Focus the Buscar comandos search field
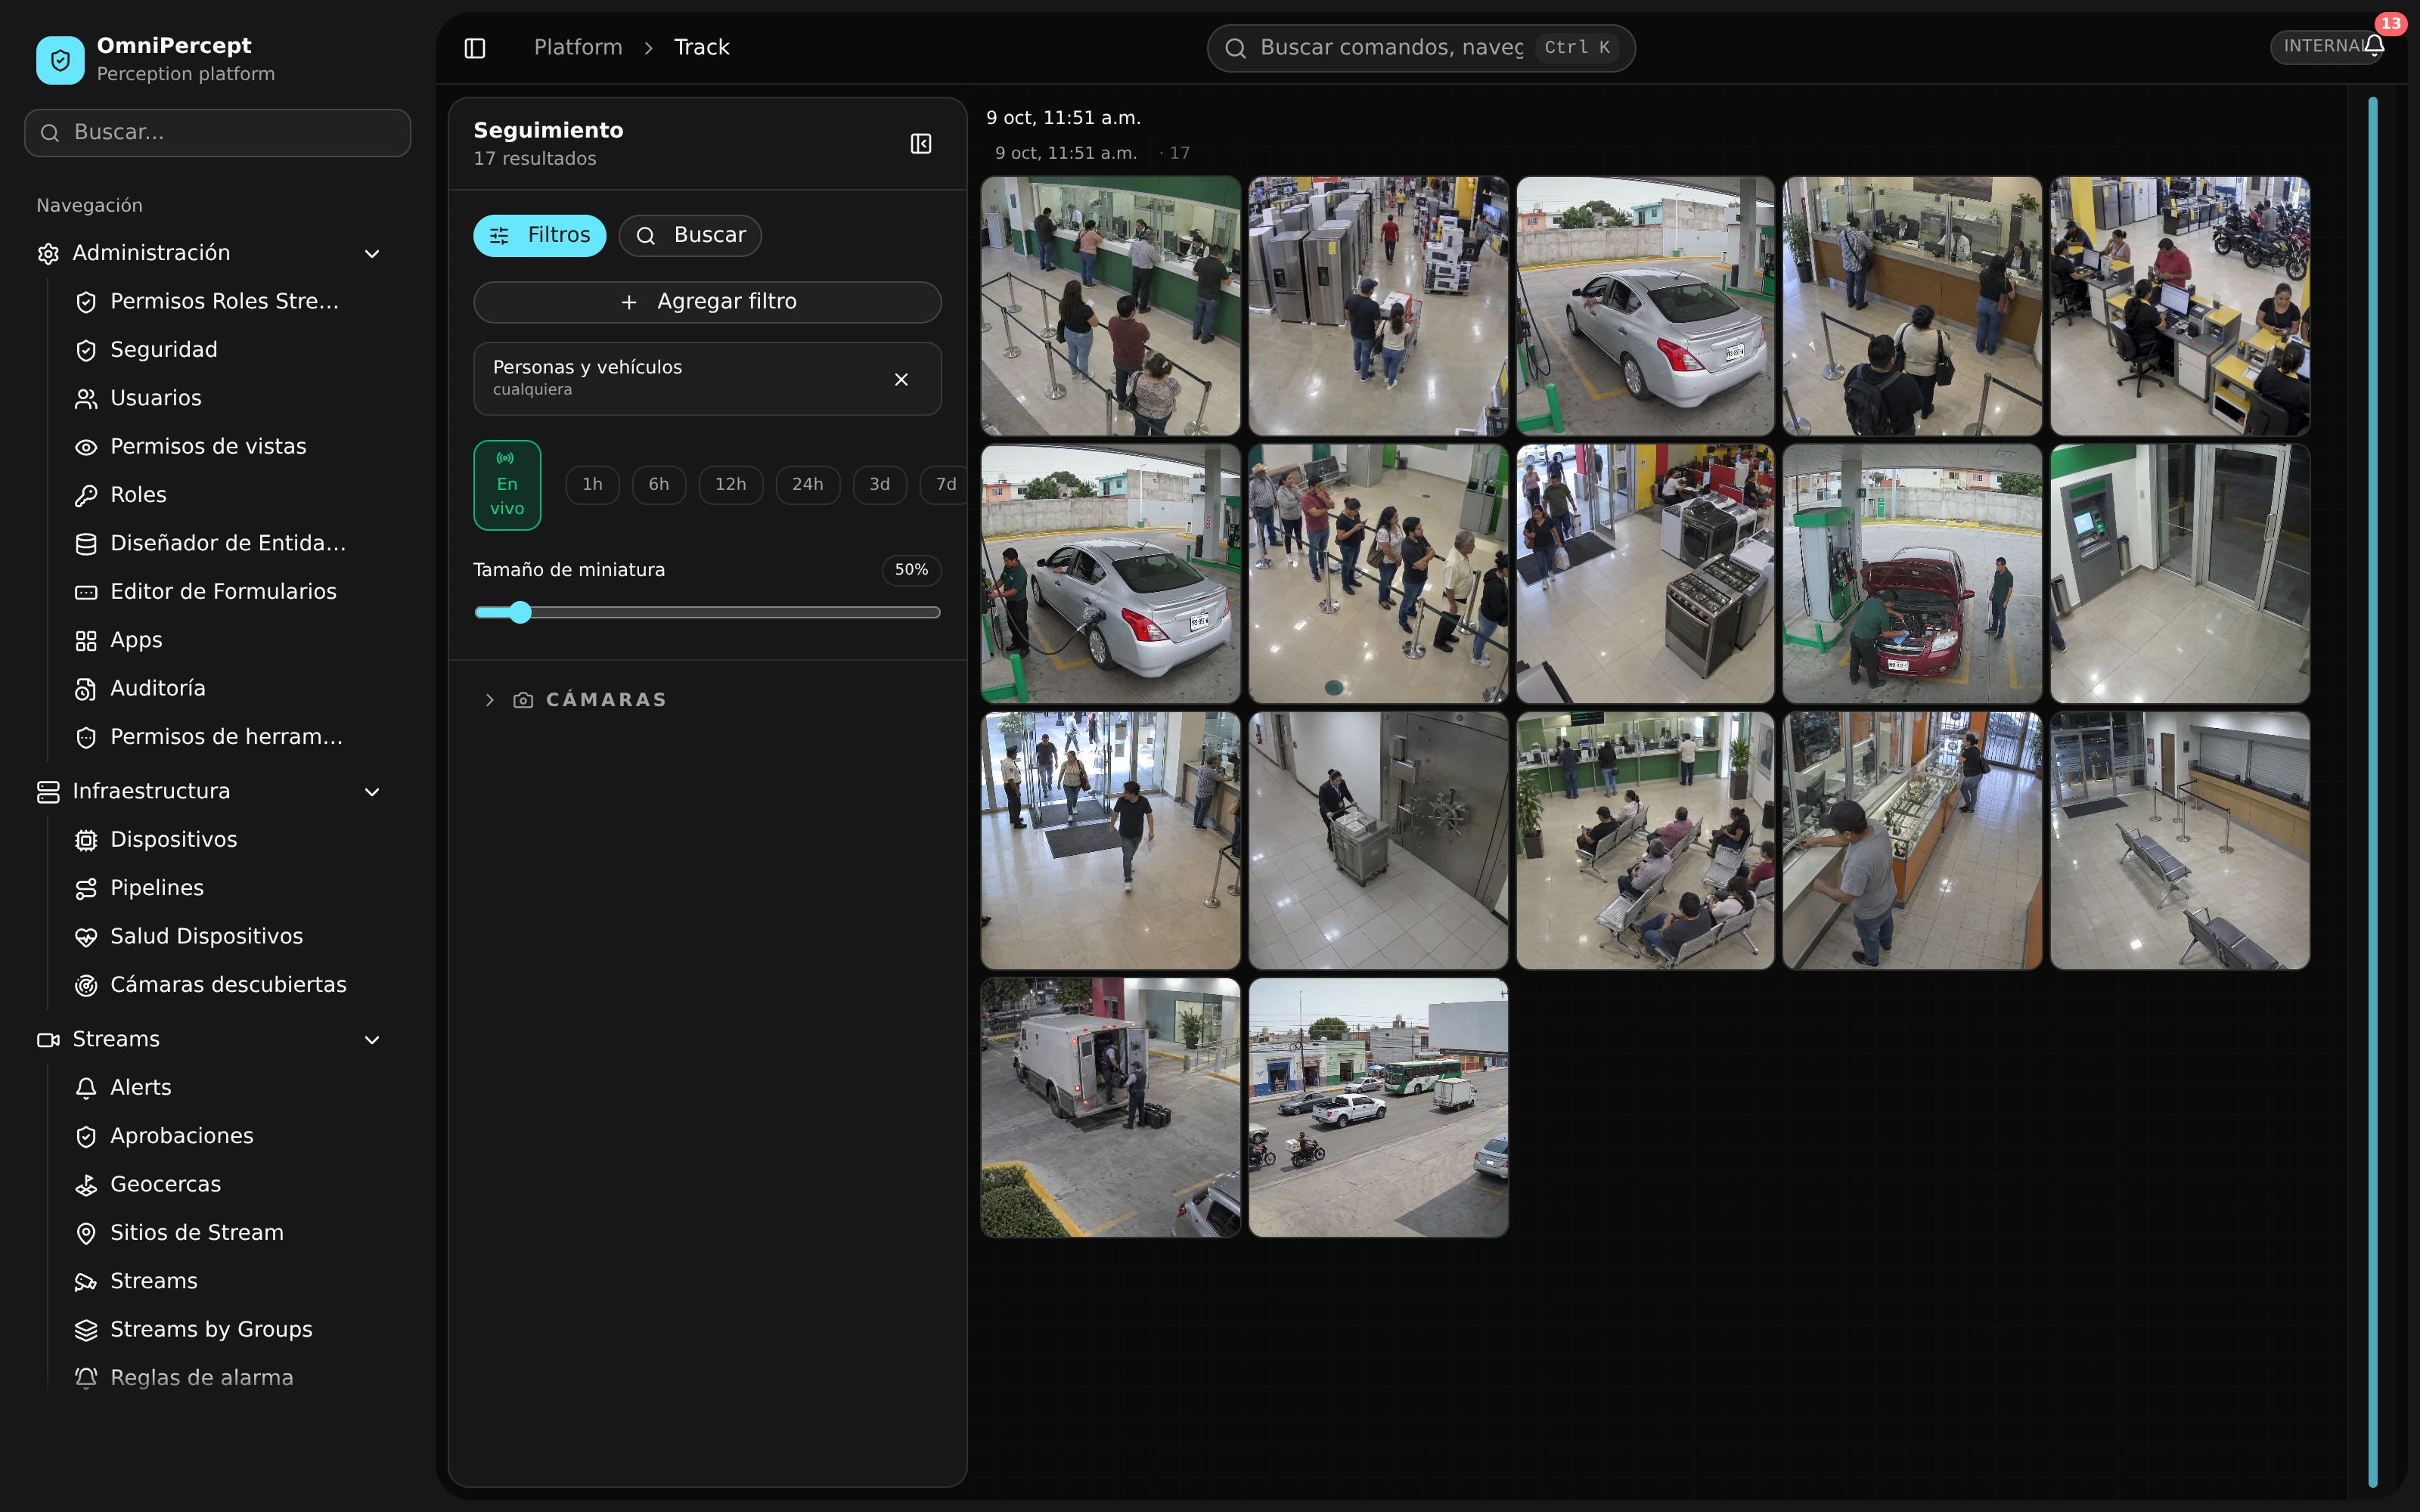This screenshot has height=1512, width=2420. 1421,48
